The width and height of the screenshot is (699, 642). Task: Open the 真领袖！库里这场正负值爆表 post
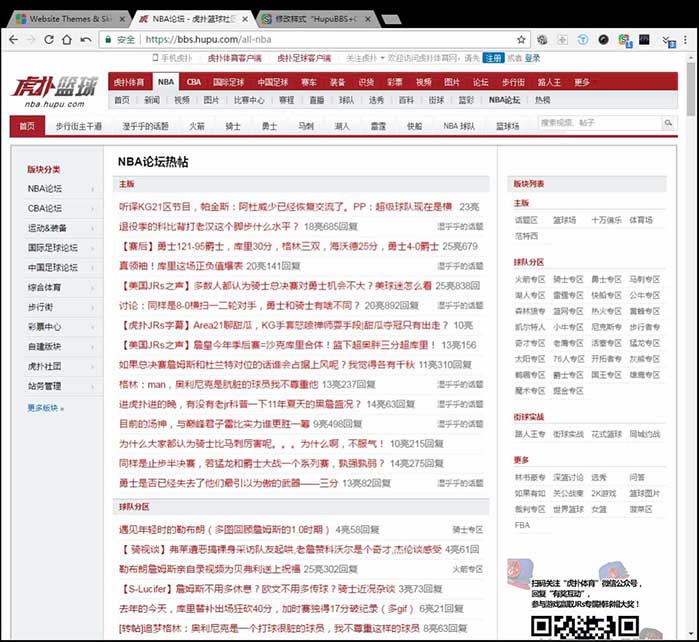pos(181,266)
